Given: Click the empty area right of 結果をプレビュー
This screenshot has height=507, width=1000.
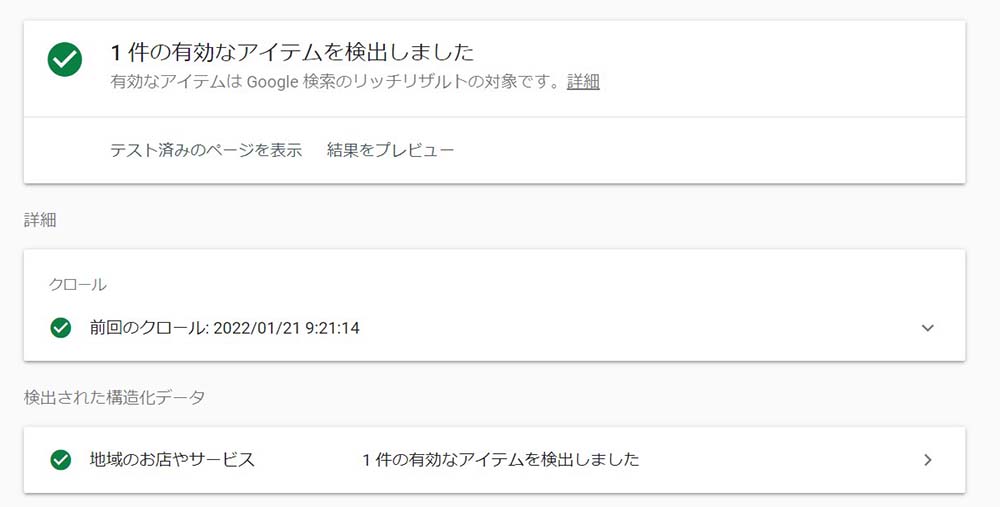Looking at the screenshot, I should click(700, 150).
